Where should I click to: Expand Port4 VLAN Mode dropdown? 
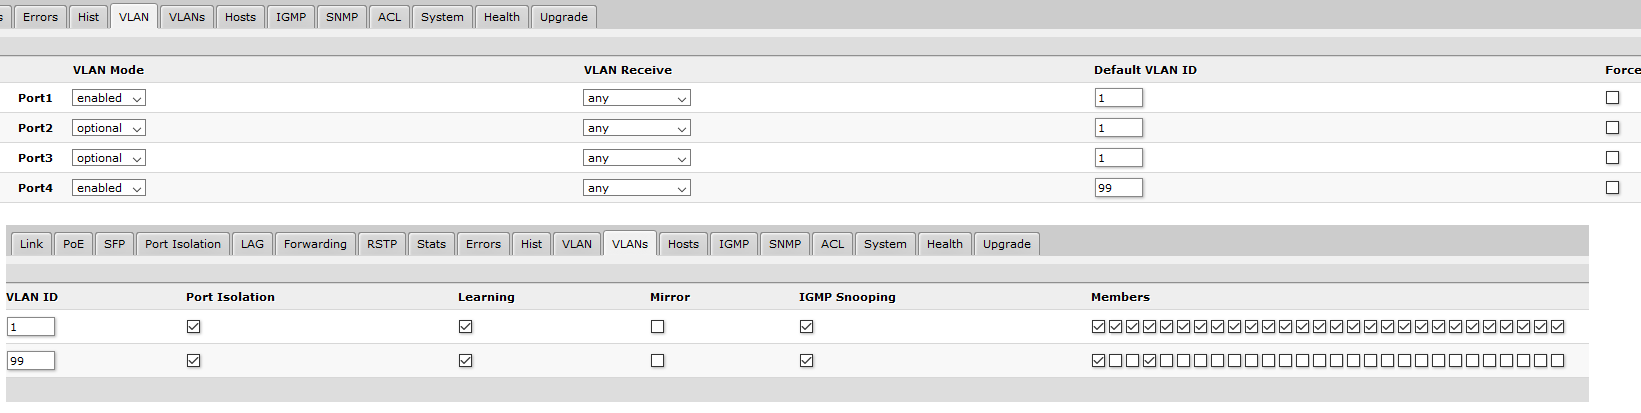coord(108,188)
